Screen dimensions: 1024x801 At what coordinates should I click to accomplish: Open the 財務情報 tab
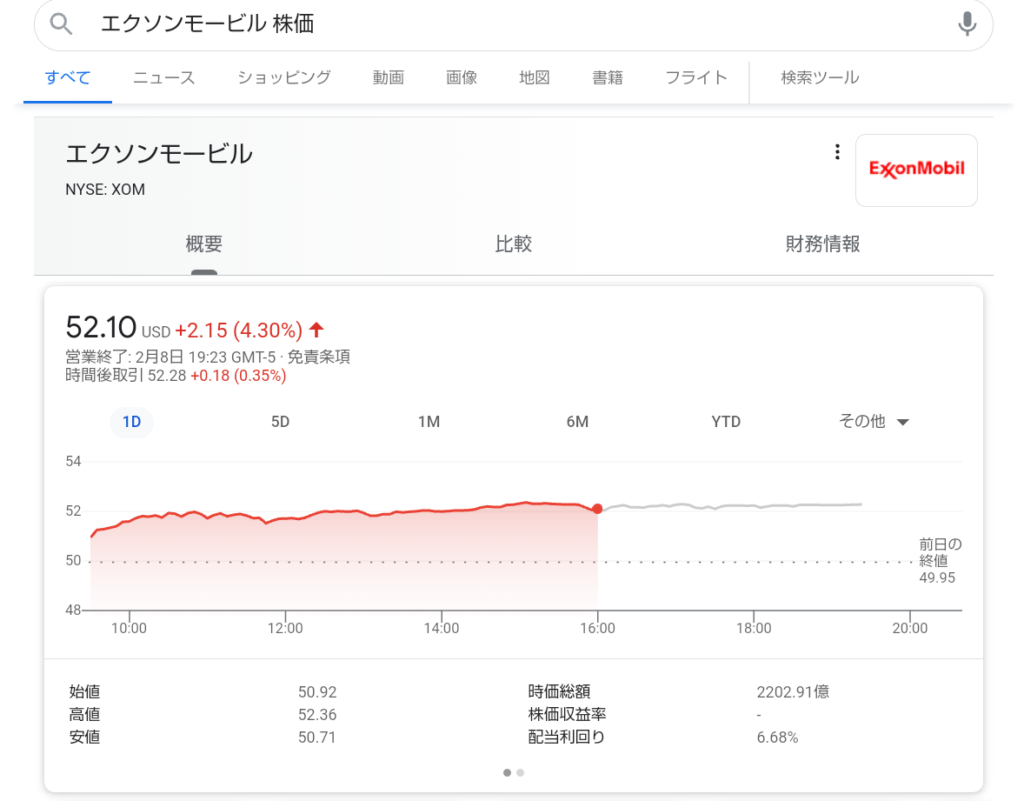point(822,244)
